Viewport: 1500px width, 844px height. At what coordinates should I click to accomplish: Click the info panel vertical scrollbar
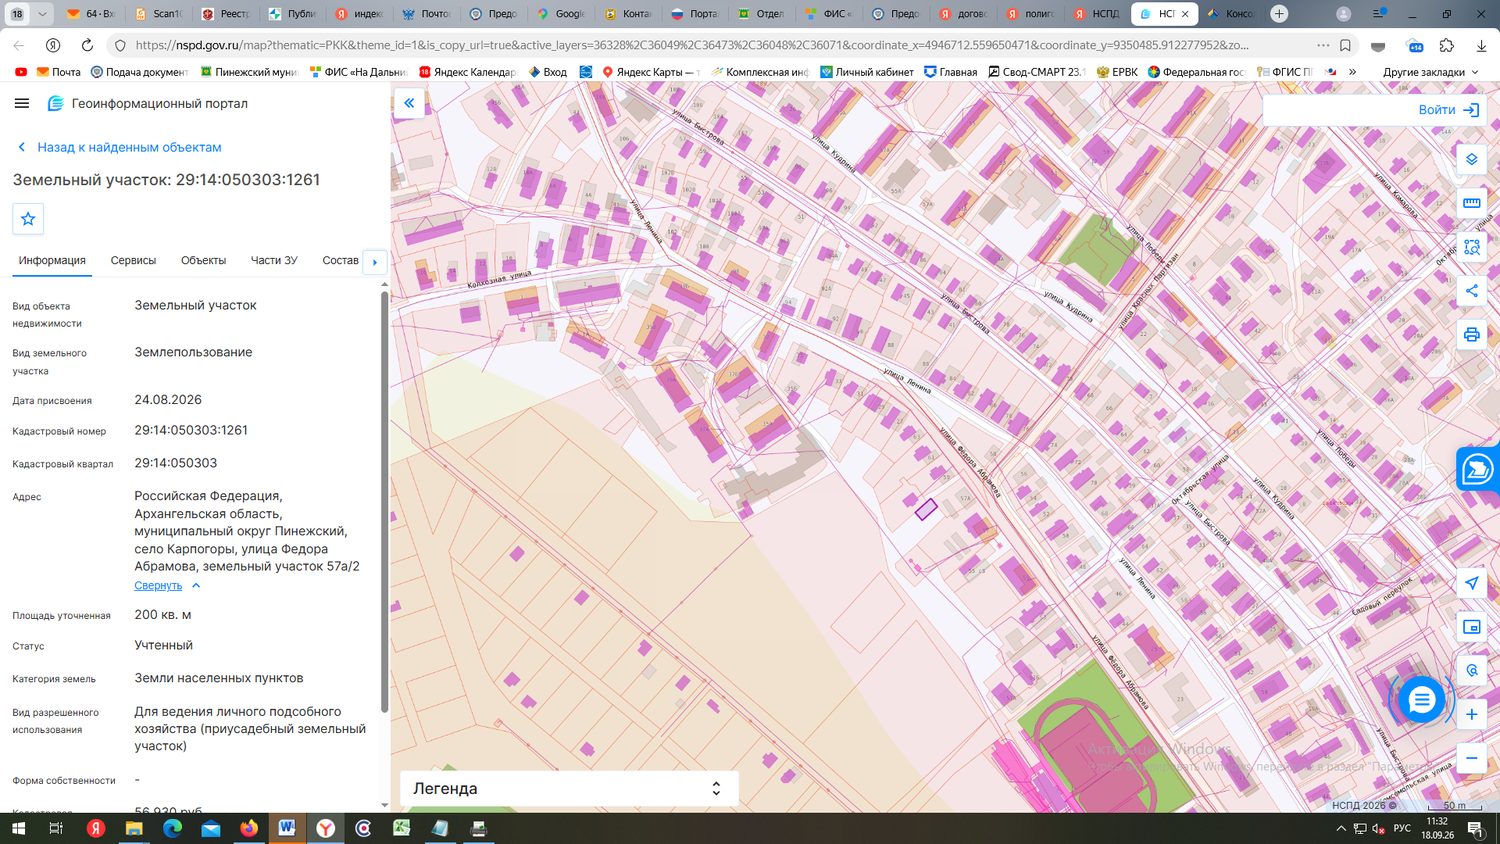click(x=384, y=500)
